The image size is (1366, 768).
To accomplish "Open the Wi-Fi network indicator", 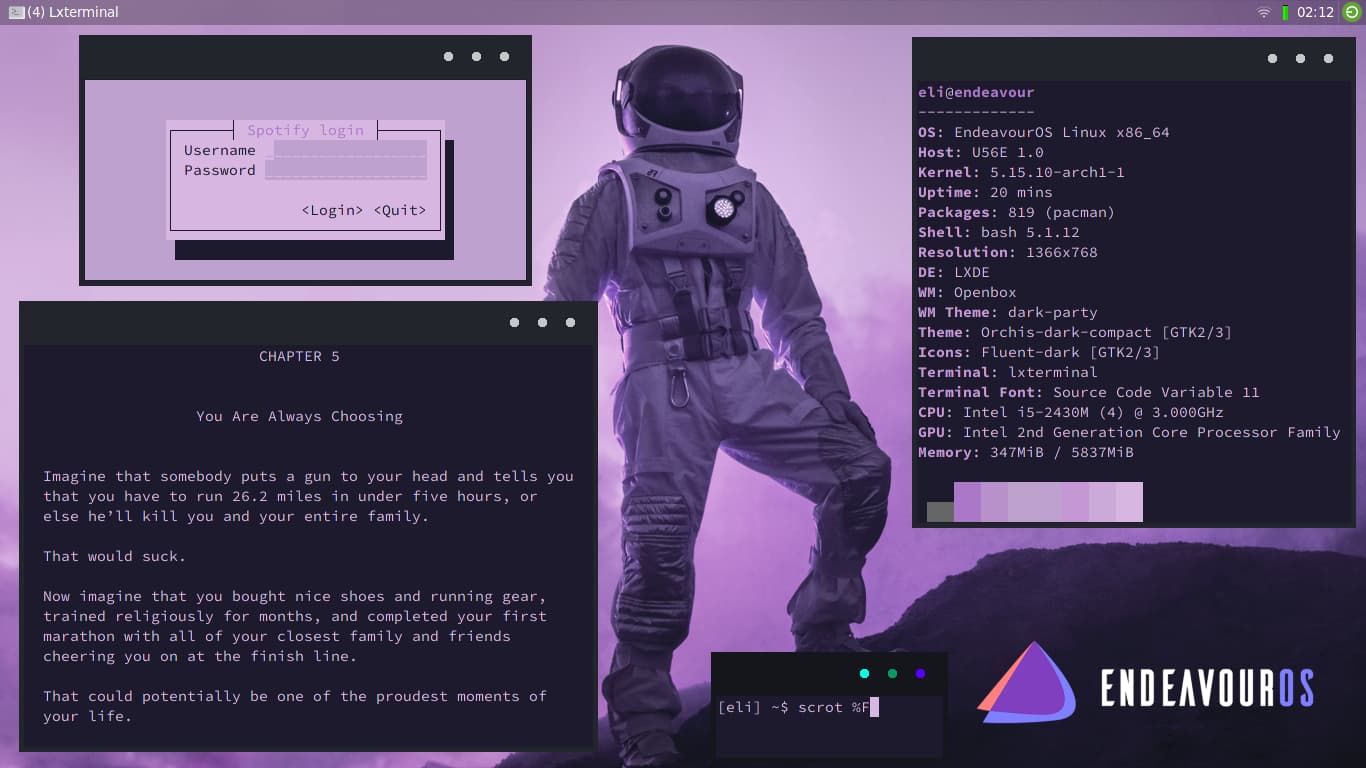I will click(x=1264, y=12).
